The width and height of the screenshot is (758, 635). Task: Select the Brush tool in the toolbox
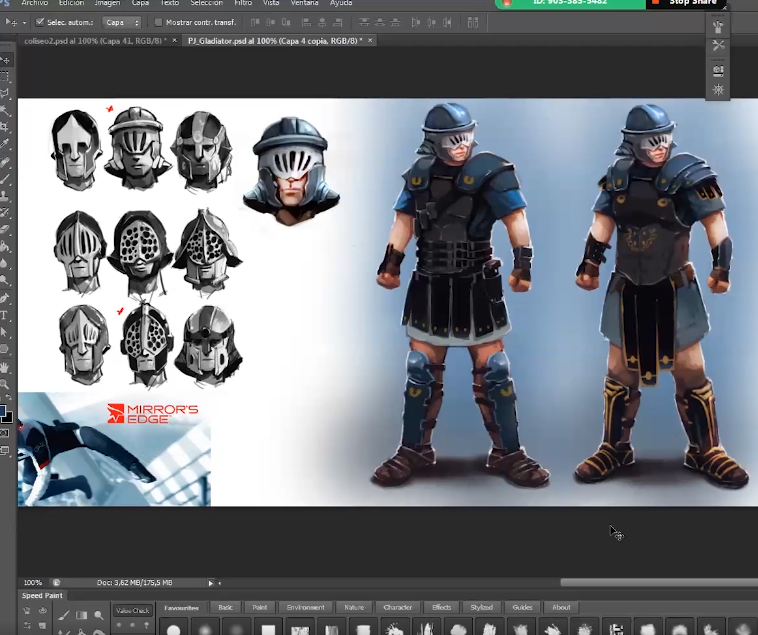5,179
